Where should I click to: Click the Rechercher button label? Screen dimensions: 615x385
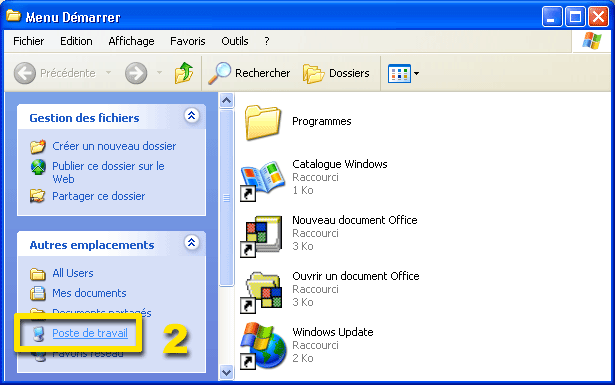pyautogui.click(x=262, y=73)
